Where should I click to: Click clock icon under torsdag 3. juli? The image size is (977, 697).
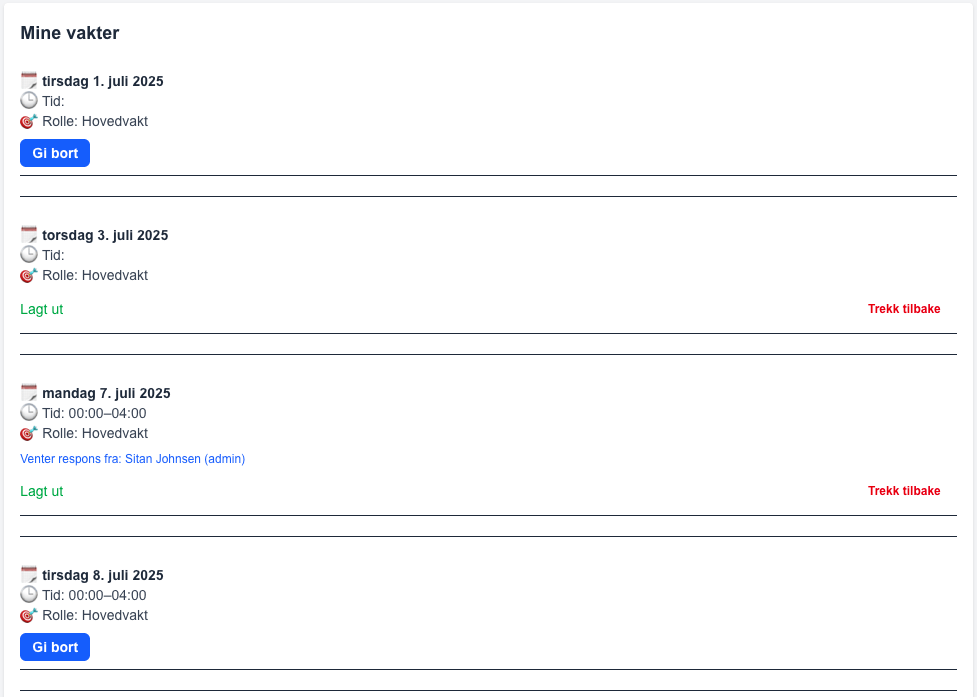coord(29,255)
